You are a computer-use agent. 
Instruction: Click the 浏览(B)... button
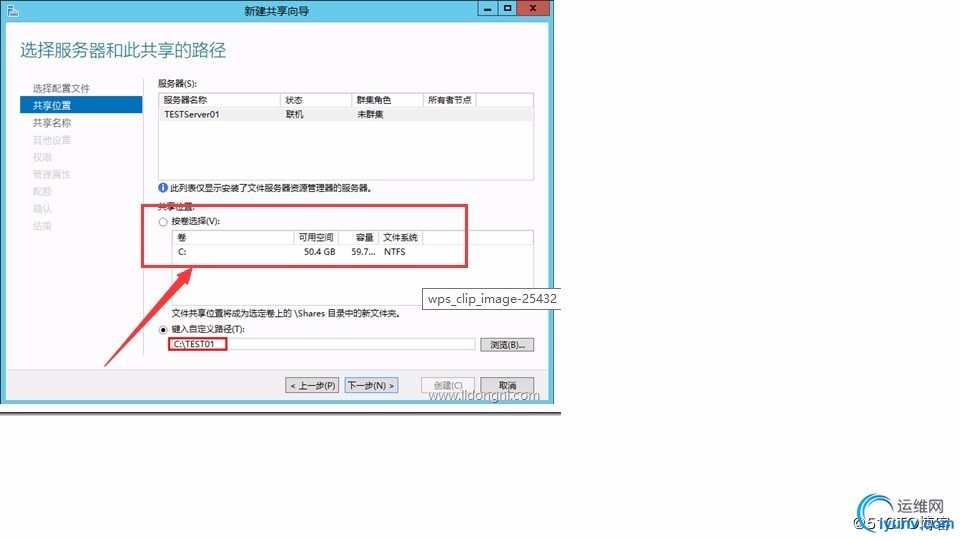(x=507, y=345)
